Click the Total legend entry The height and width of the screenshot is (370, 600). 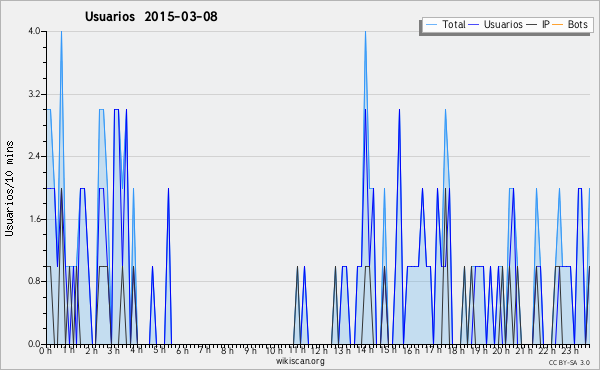pyautogui.click(x=445, y=24)
